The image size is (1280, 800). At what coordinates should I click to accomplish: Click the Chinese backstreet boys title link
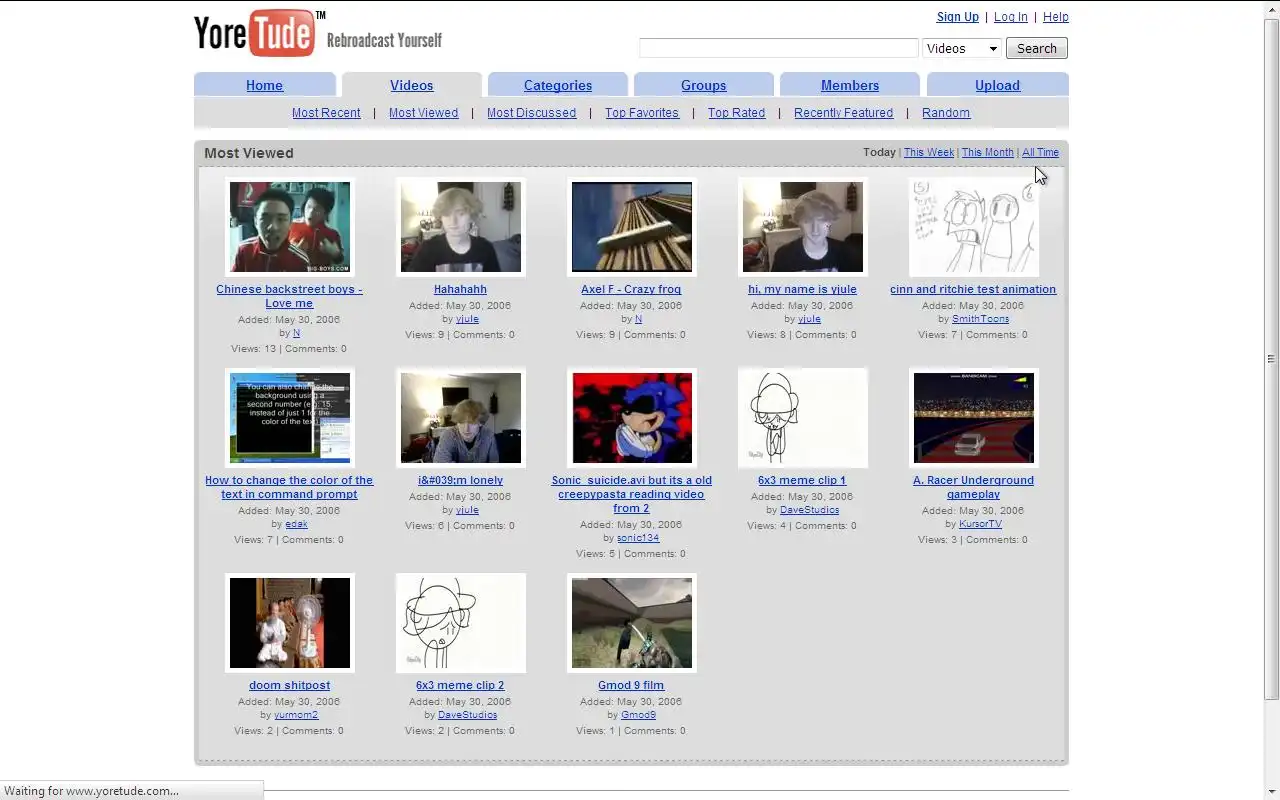[x=289, y=296]
